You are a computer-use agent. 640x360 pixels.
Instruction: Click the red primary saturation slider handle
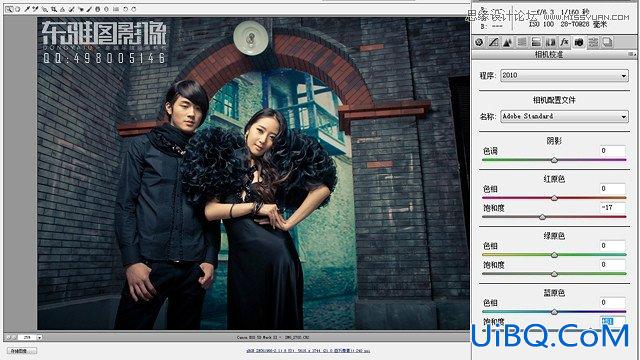point(542,217)
